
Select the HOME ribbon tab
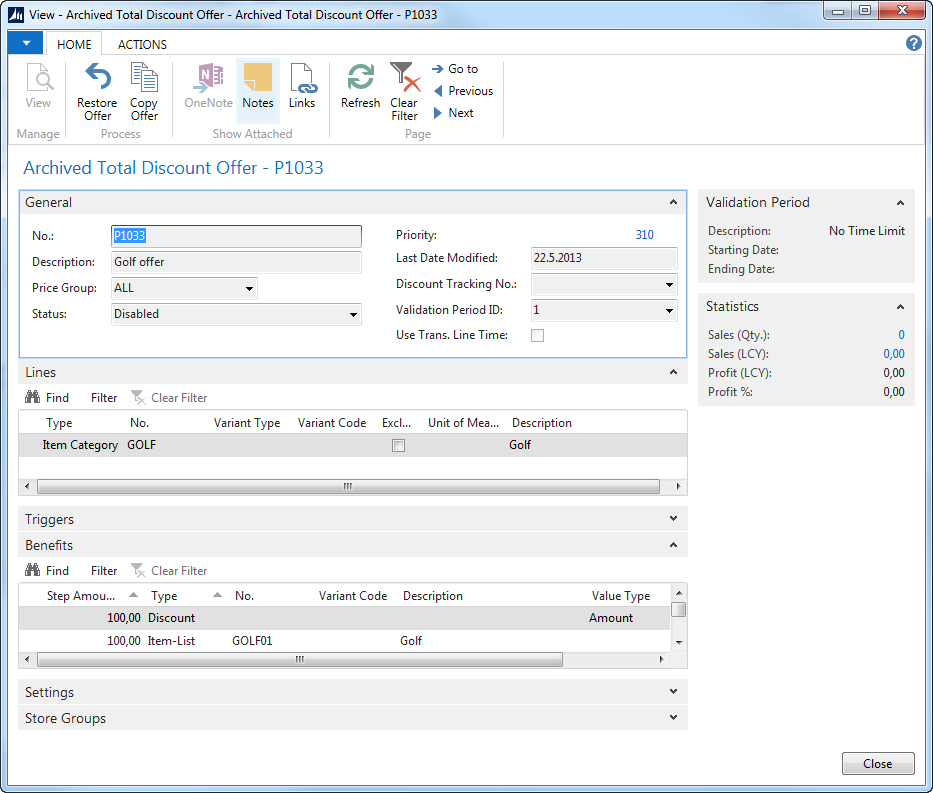point(74,44)
